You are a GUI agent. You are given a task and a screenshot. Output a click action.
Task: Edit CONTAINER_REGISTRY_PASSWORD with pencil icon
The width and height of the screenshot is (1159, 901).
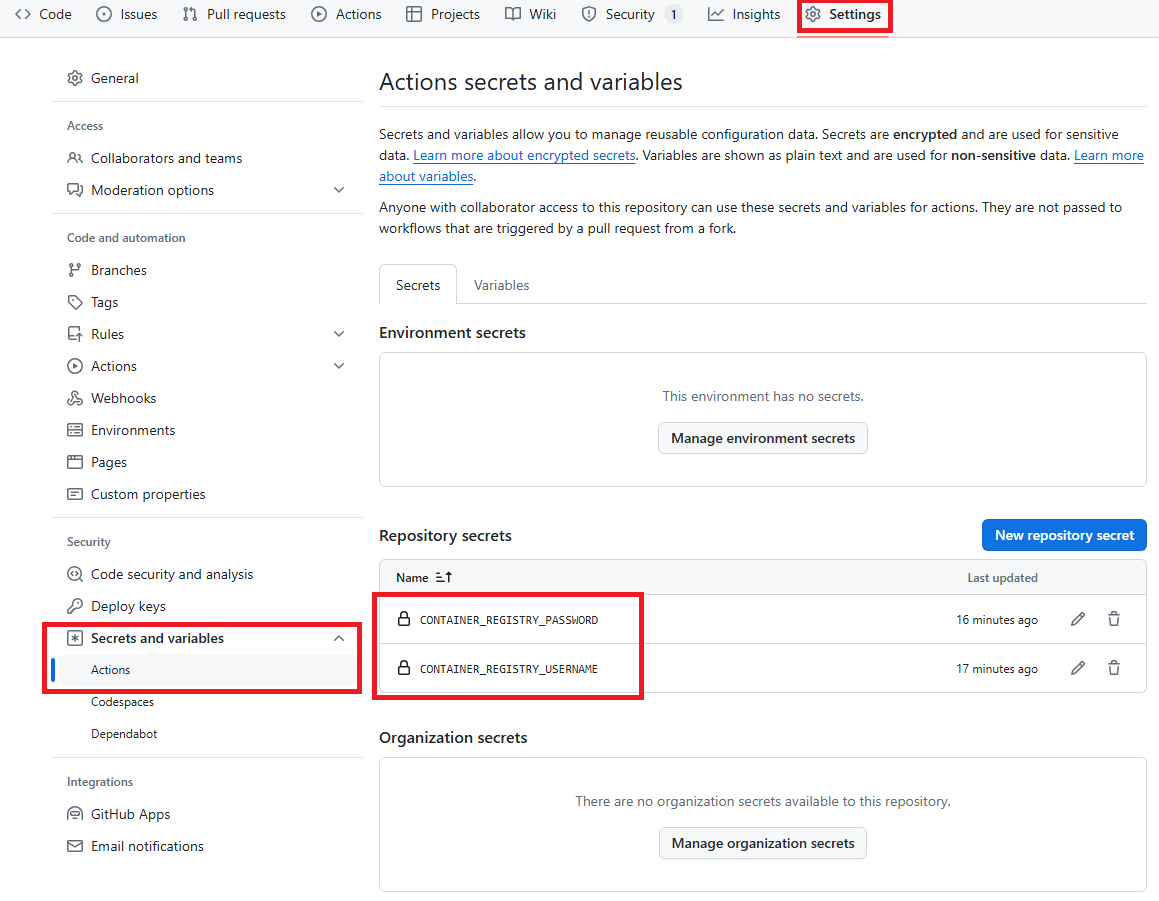click(1078, 619)
